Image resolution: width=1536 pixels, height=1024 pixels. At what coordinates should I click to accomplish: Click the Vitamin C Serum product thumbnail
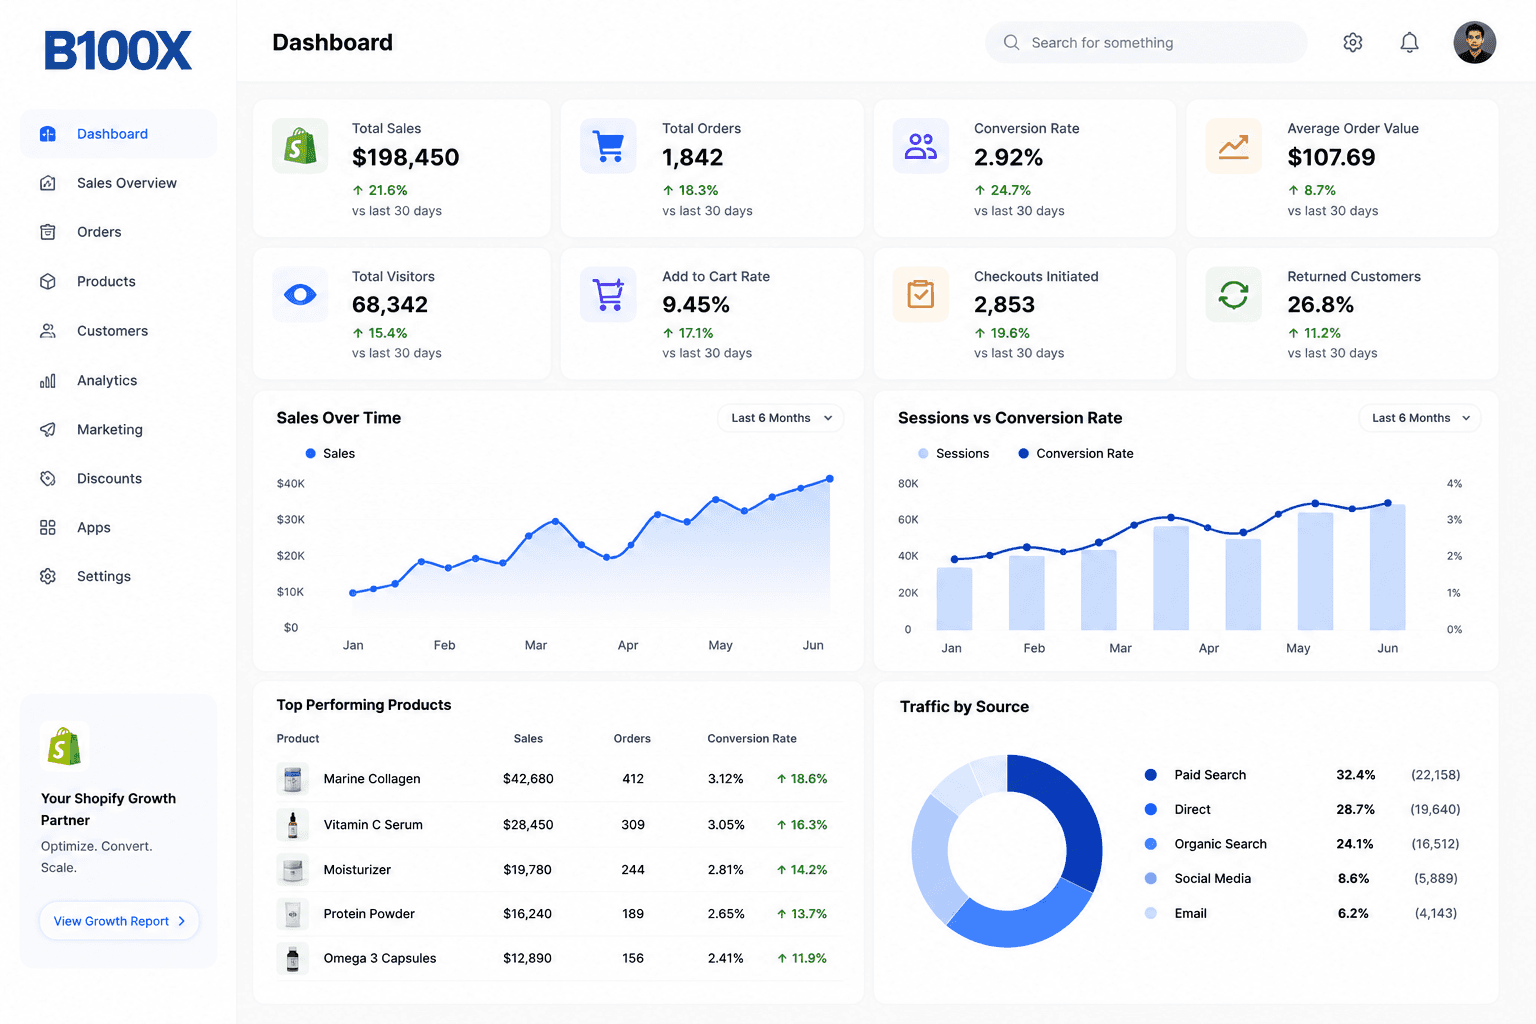pyautogui.click(x=293, y=825)
